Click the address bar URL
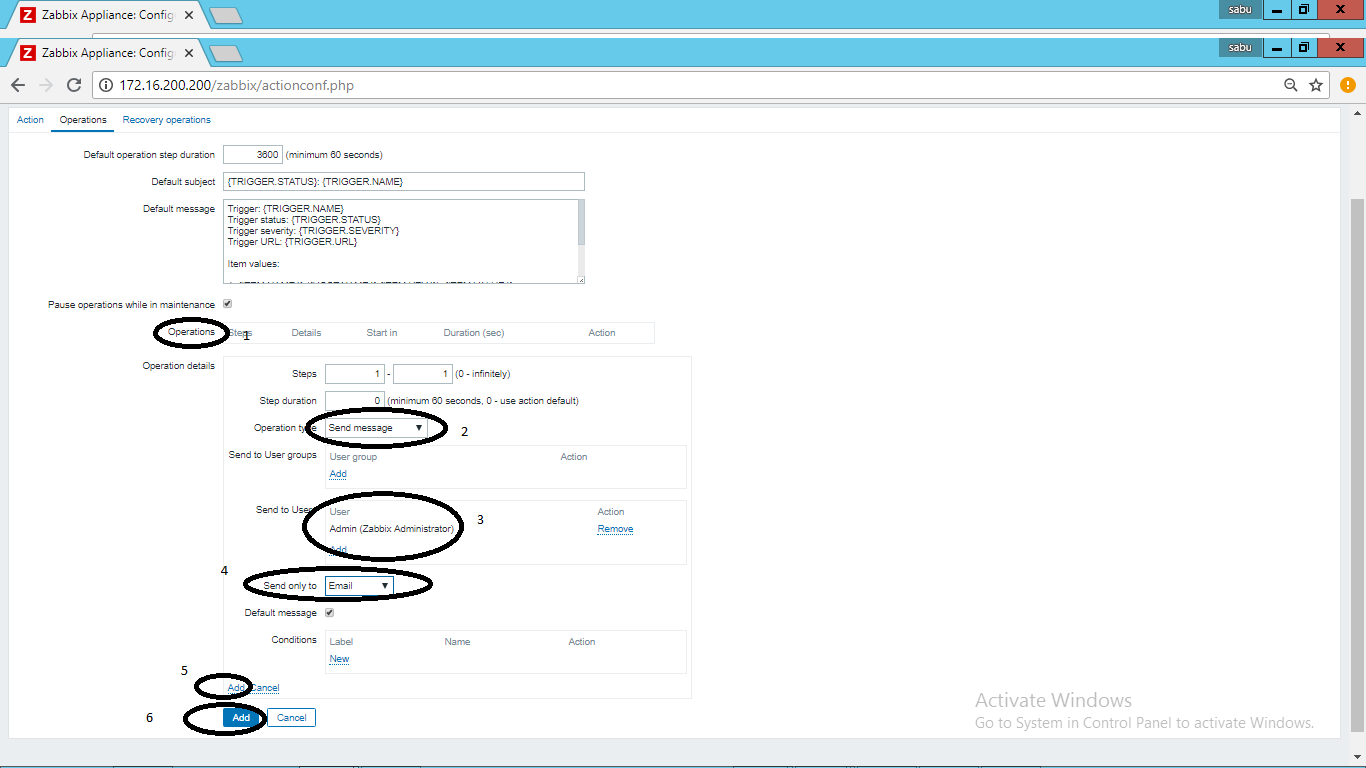1366x768 pixels. click(236, 85)
